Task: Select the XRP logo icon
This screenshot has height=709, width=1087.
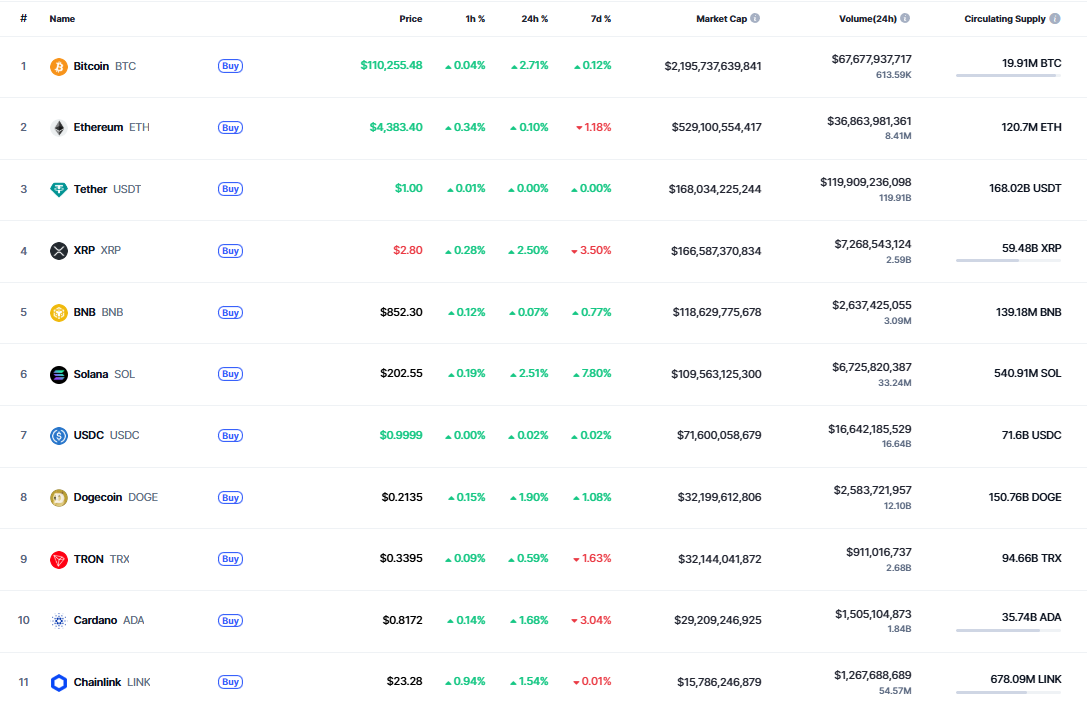Action: pos(59,250)
